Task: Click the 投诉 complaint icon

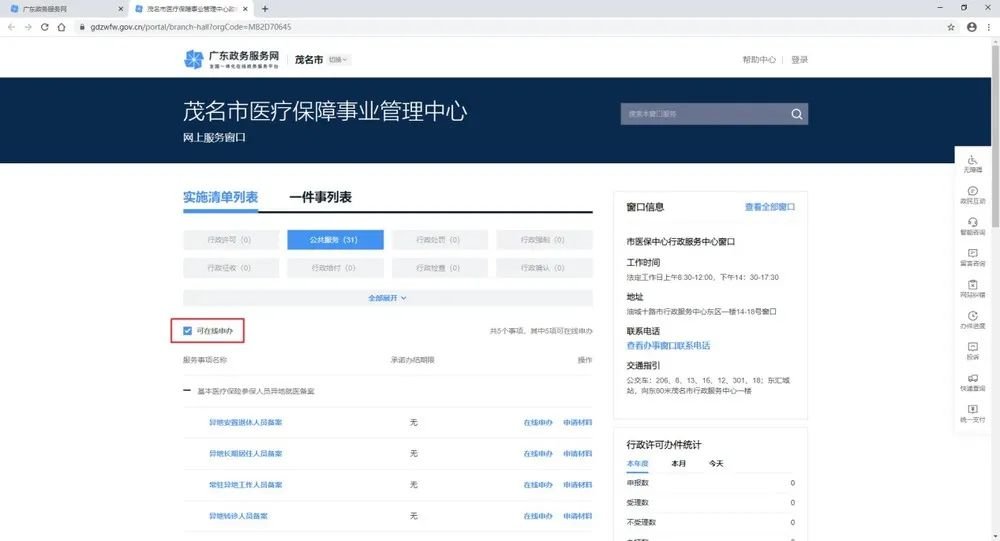Action: tap(972, 350)
